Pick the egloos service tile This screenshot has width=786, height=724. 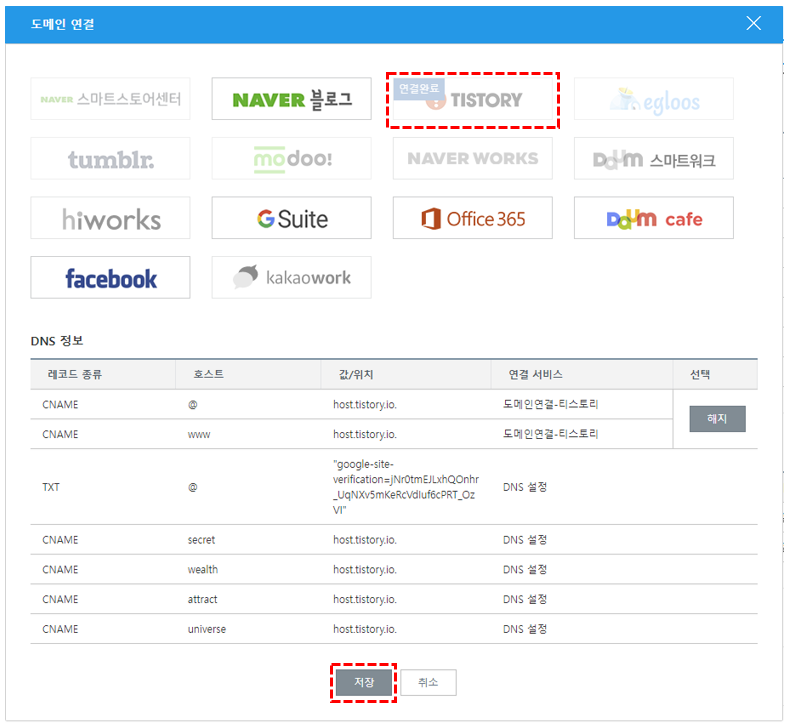coord(654,98)
